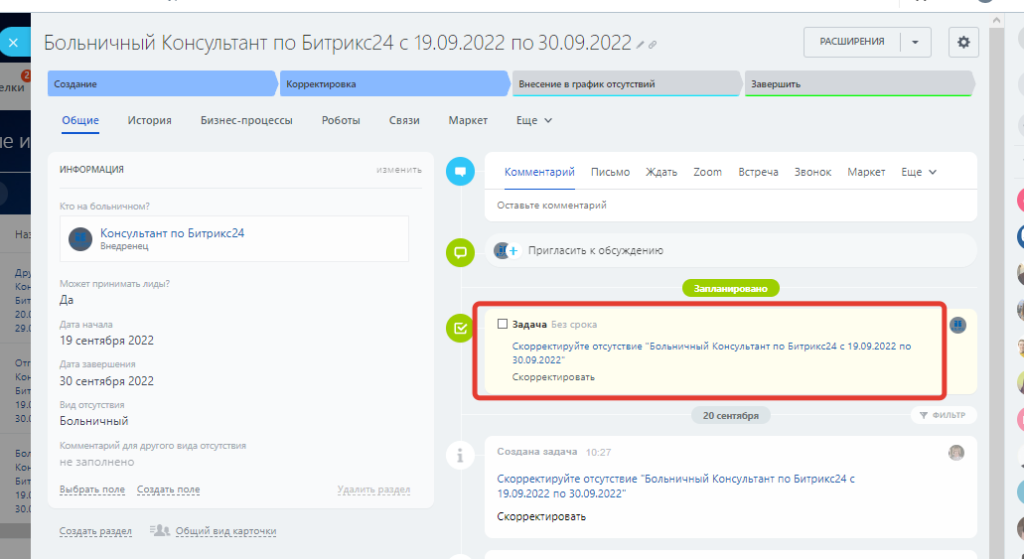Click the Дата начала value 19 сентября 2022
Screen dimensions: 1024x559
106,341
